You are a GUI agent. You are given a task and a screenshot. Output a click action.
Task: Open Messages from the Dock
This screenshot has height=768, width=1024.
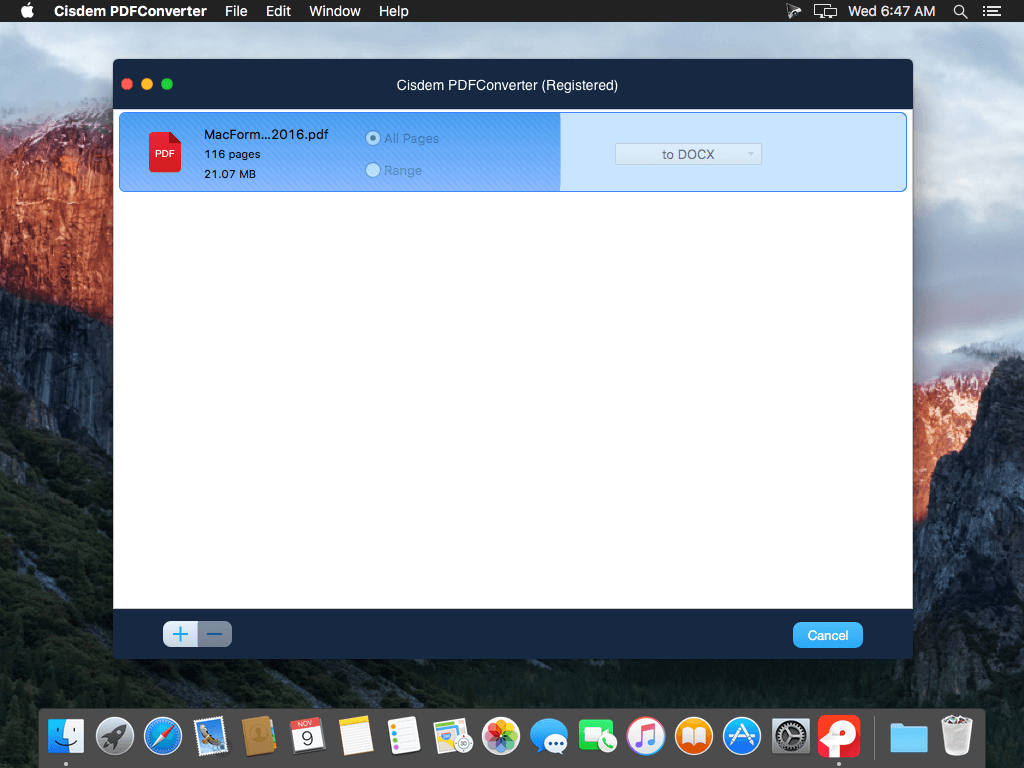click(x=549, y=736)
